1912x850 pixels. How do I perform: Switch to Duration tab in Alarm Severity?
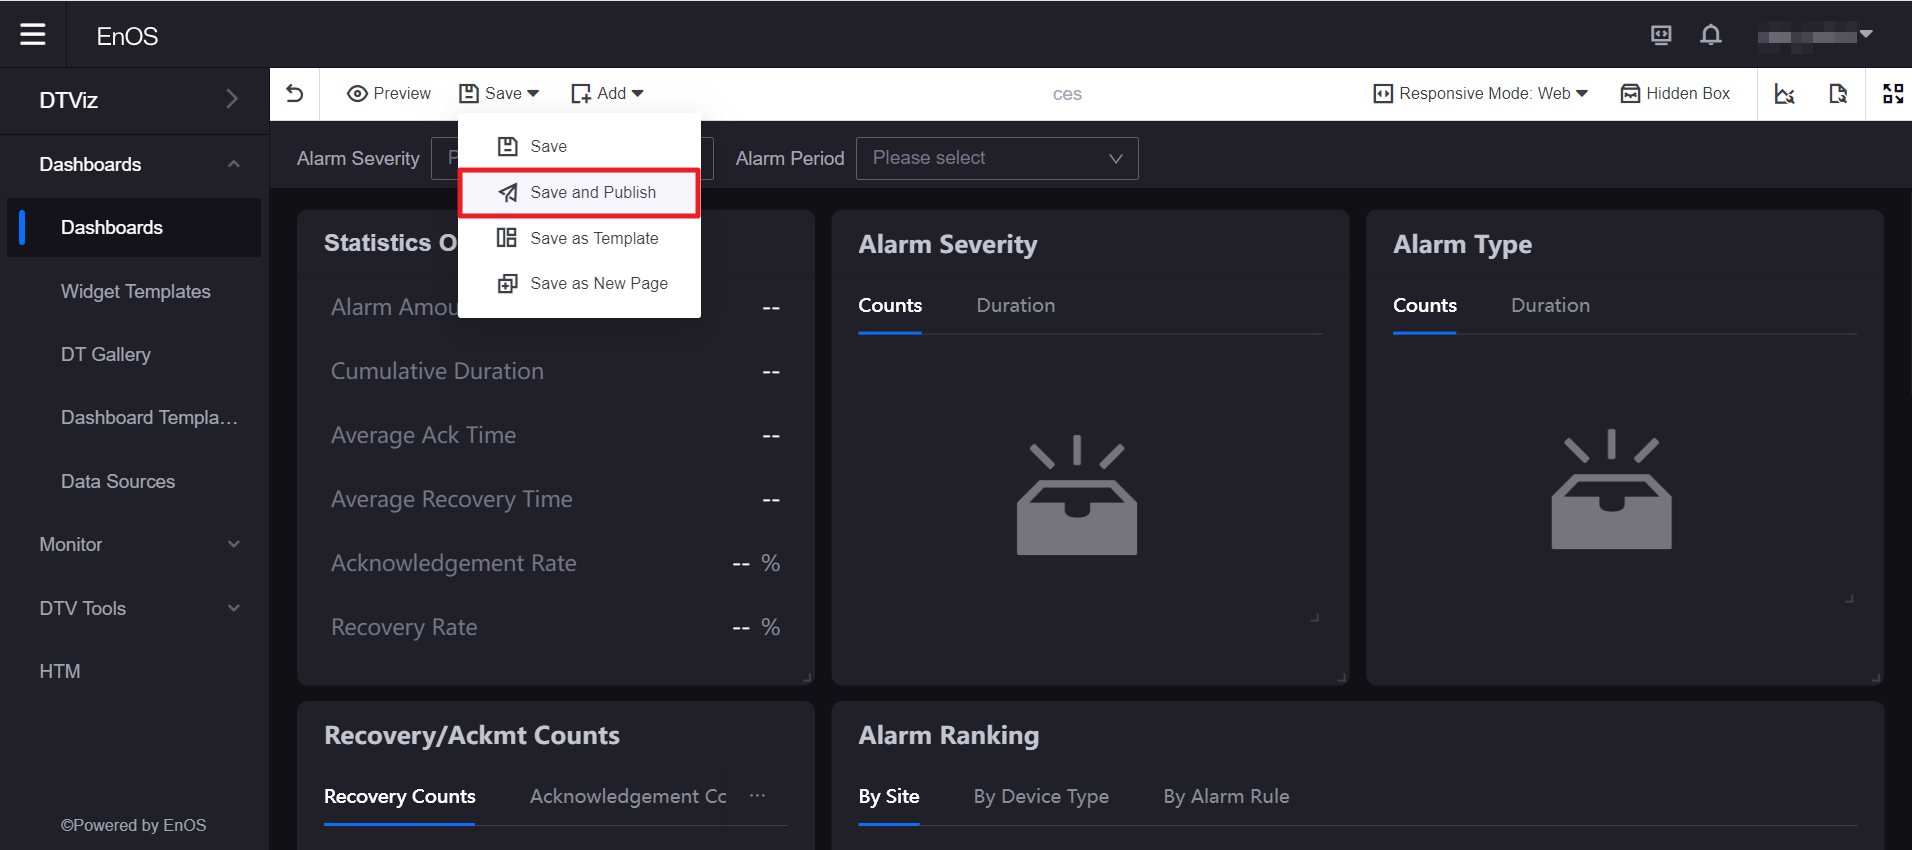pyautogui.click(x=1015, y=306)
